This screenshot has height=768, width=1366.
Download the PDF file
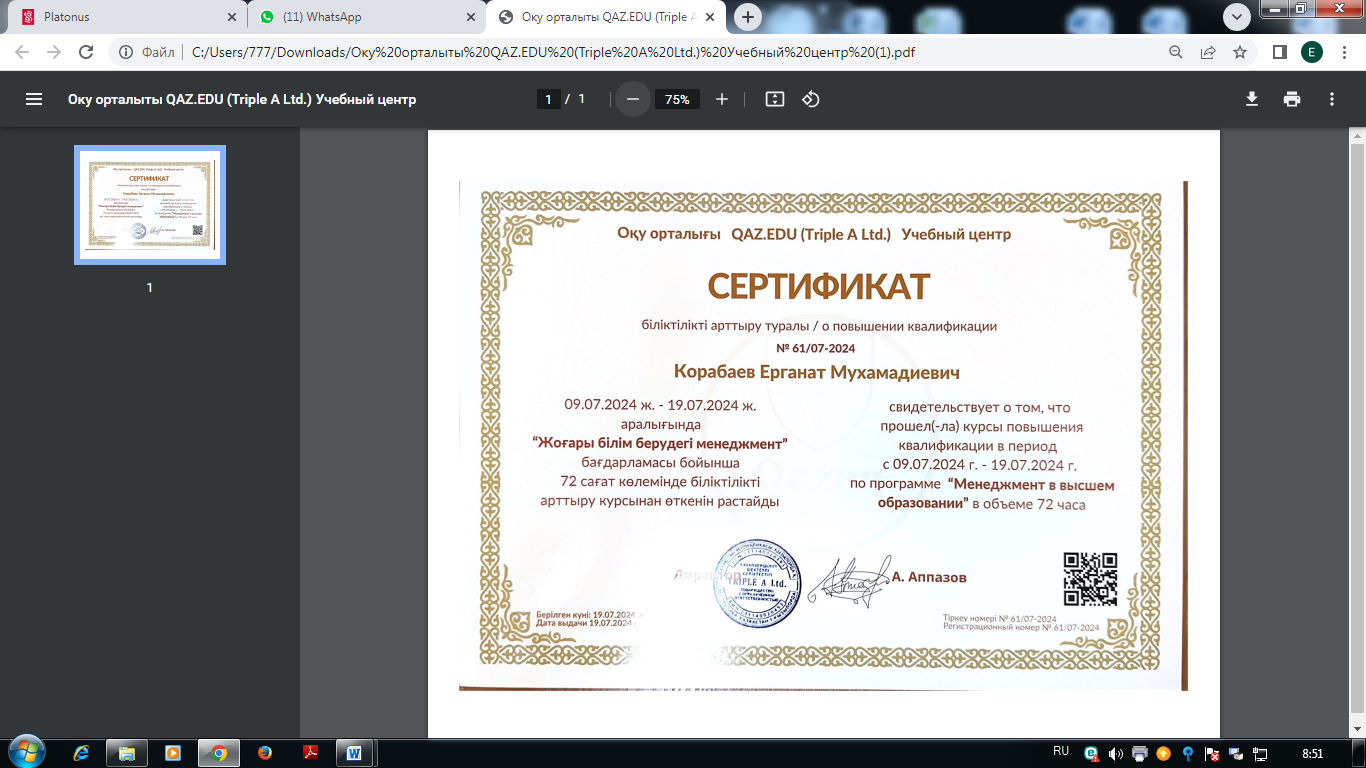[x=1251, y=99]
